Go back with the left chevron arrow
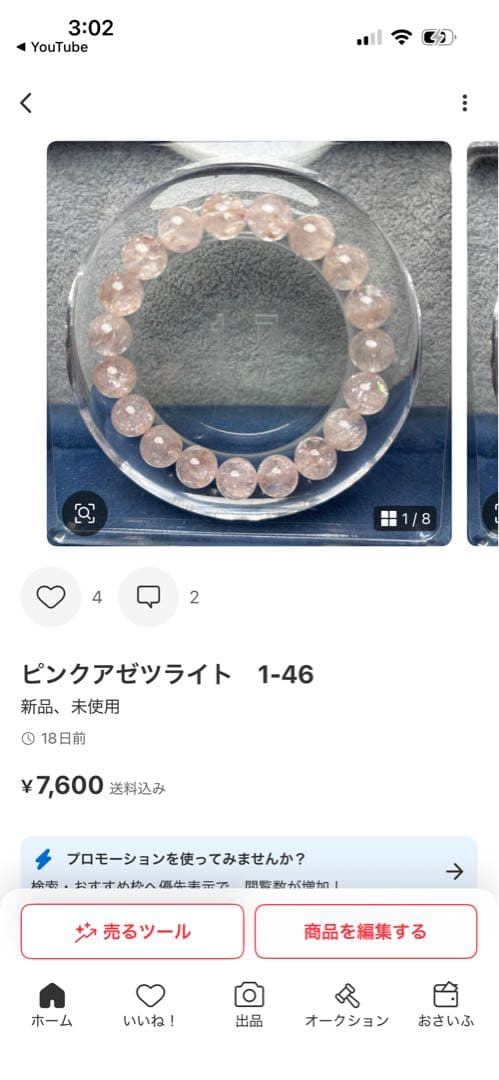Screen dimensions: 499x1080 (26, 103)
